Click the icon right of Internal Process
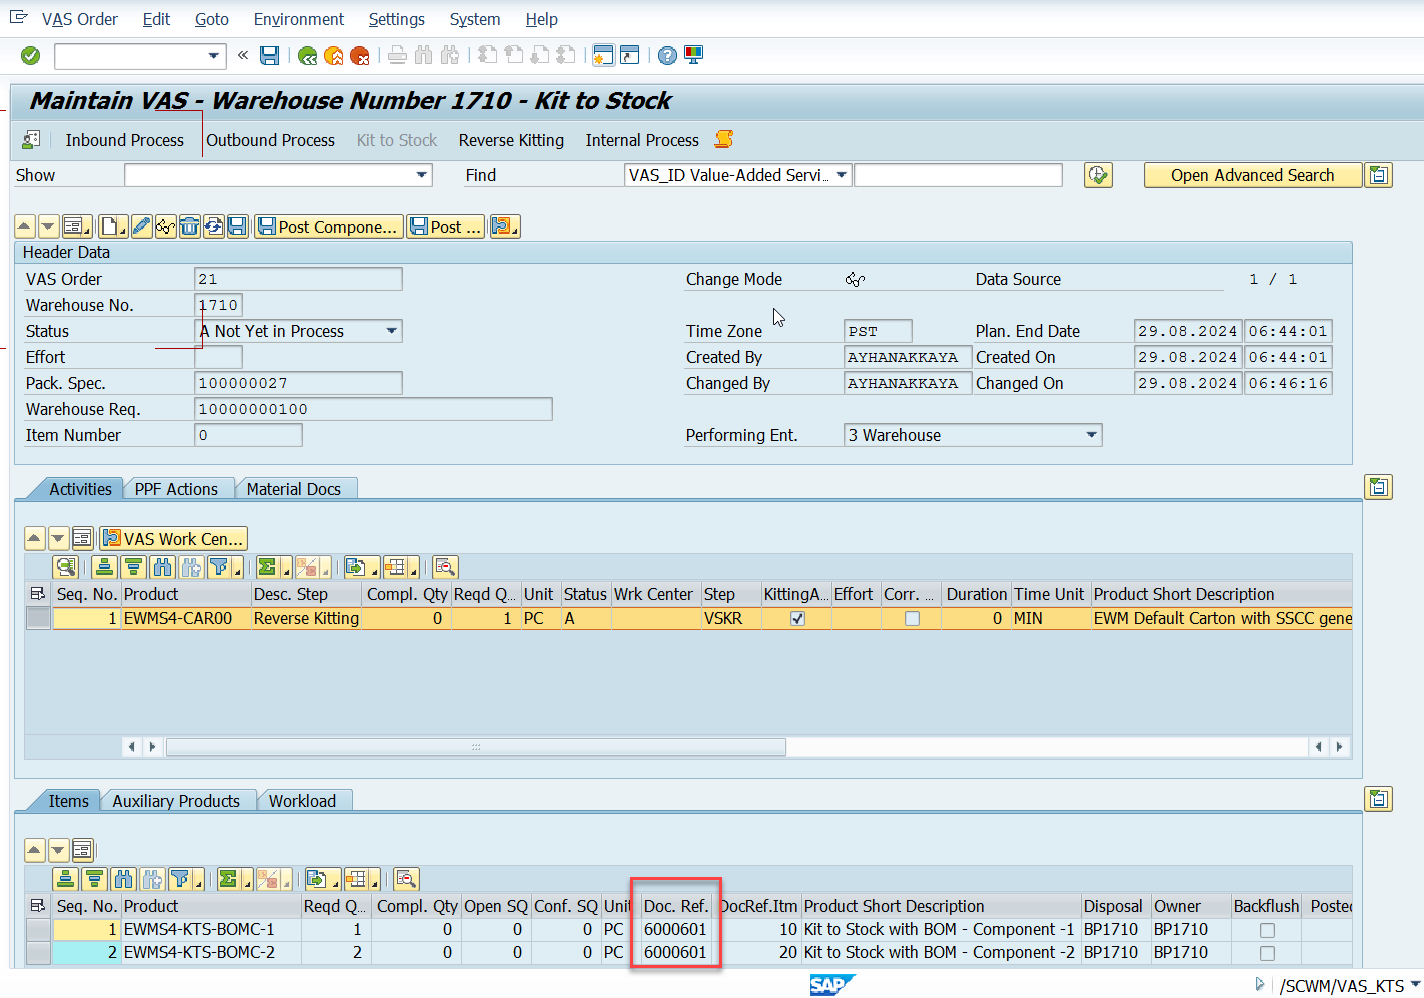The image size is (1424, 998). 724,139
